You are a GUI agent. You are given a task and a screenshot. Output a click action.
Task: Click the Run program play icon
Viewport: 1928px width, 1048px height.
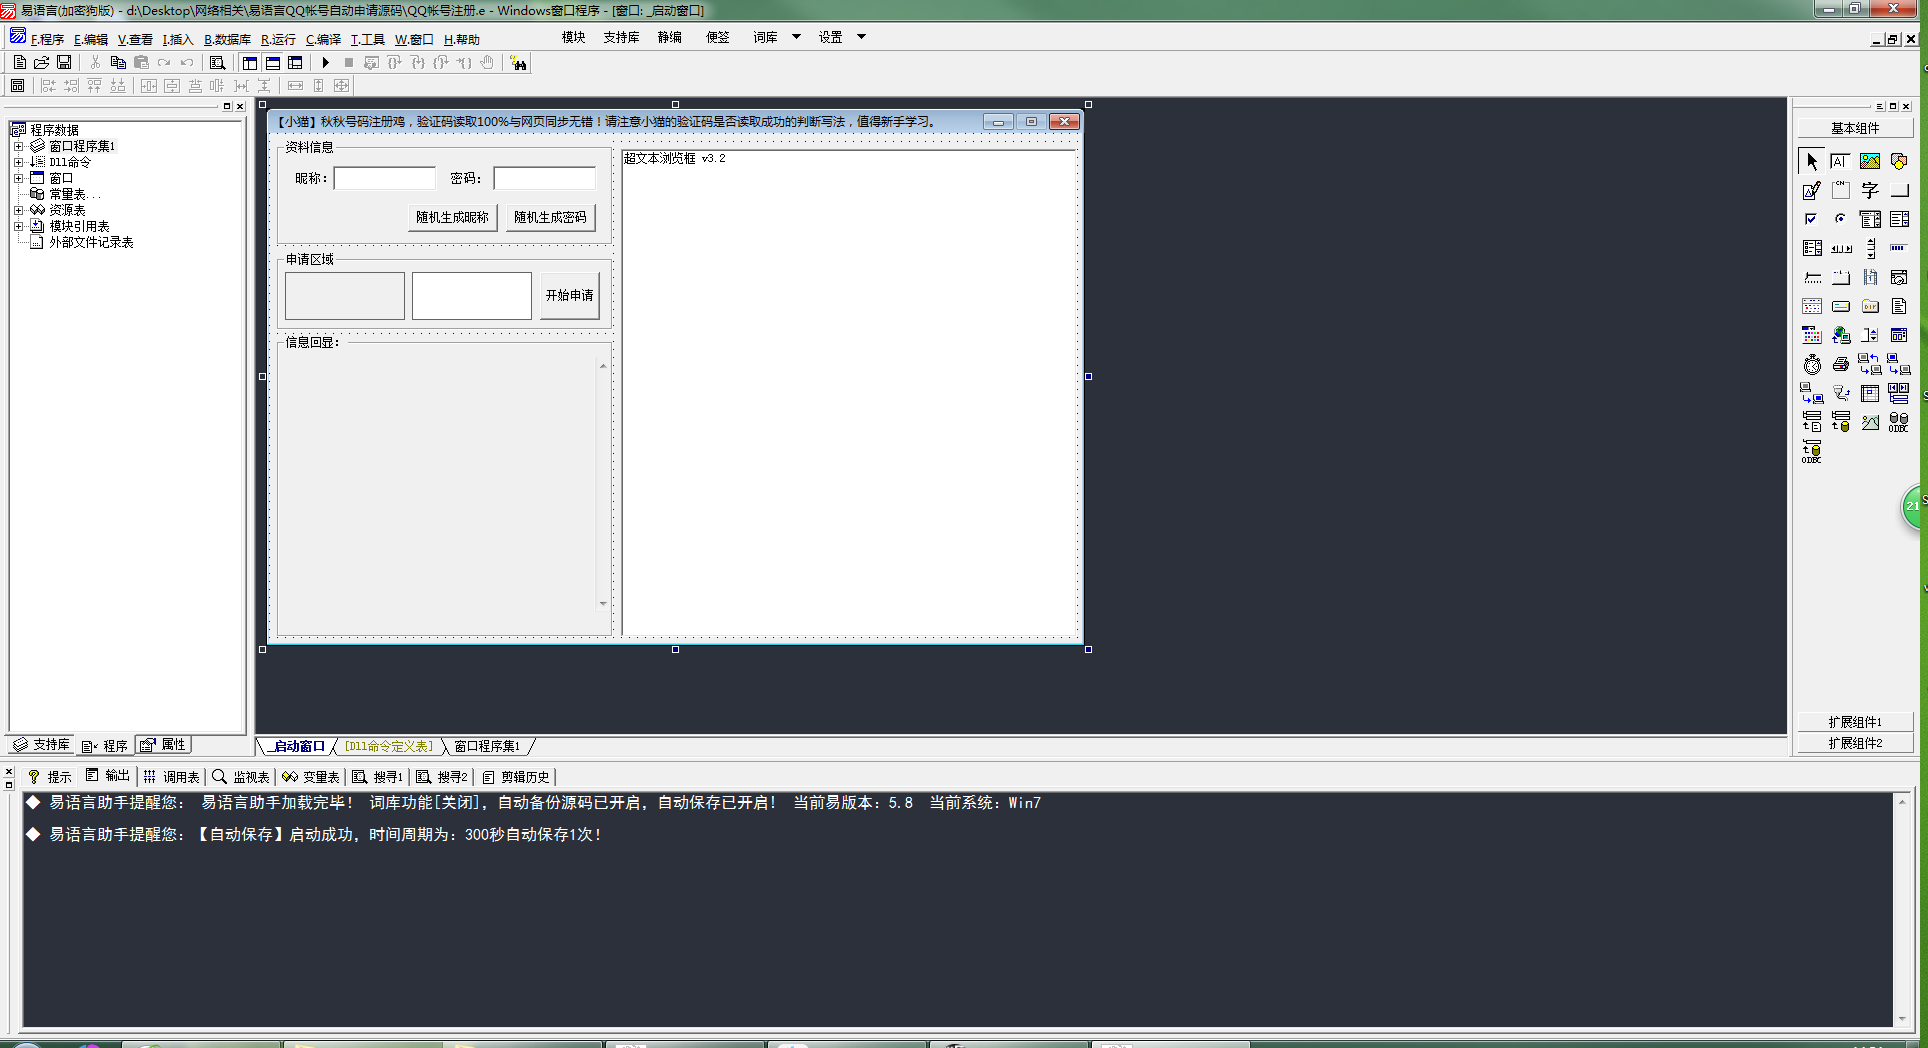[325, 63]
